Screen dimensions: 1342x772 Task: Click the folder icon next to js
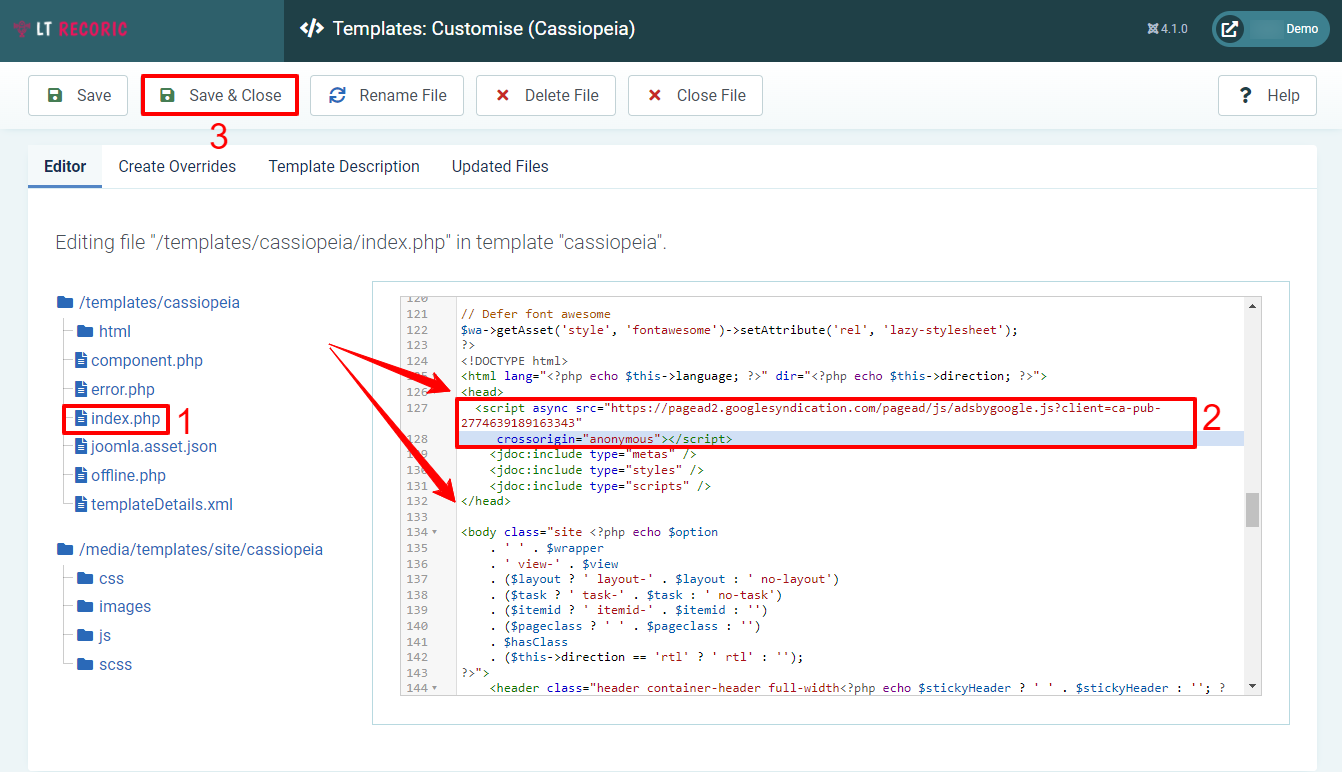[85, 635]
